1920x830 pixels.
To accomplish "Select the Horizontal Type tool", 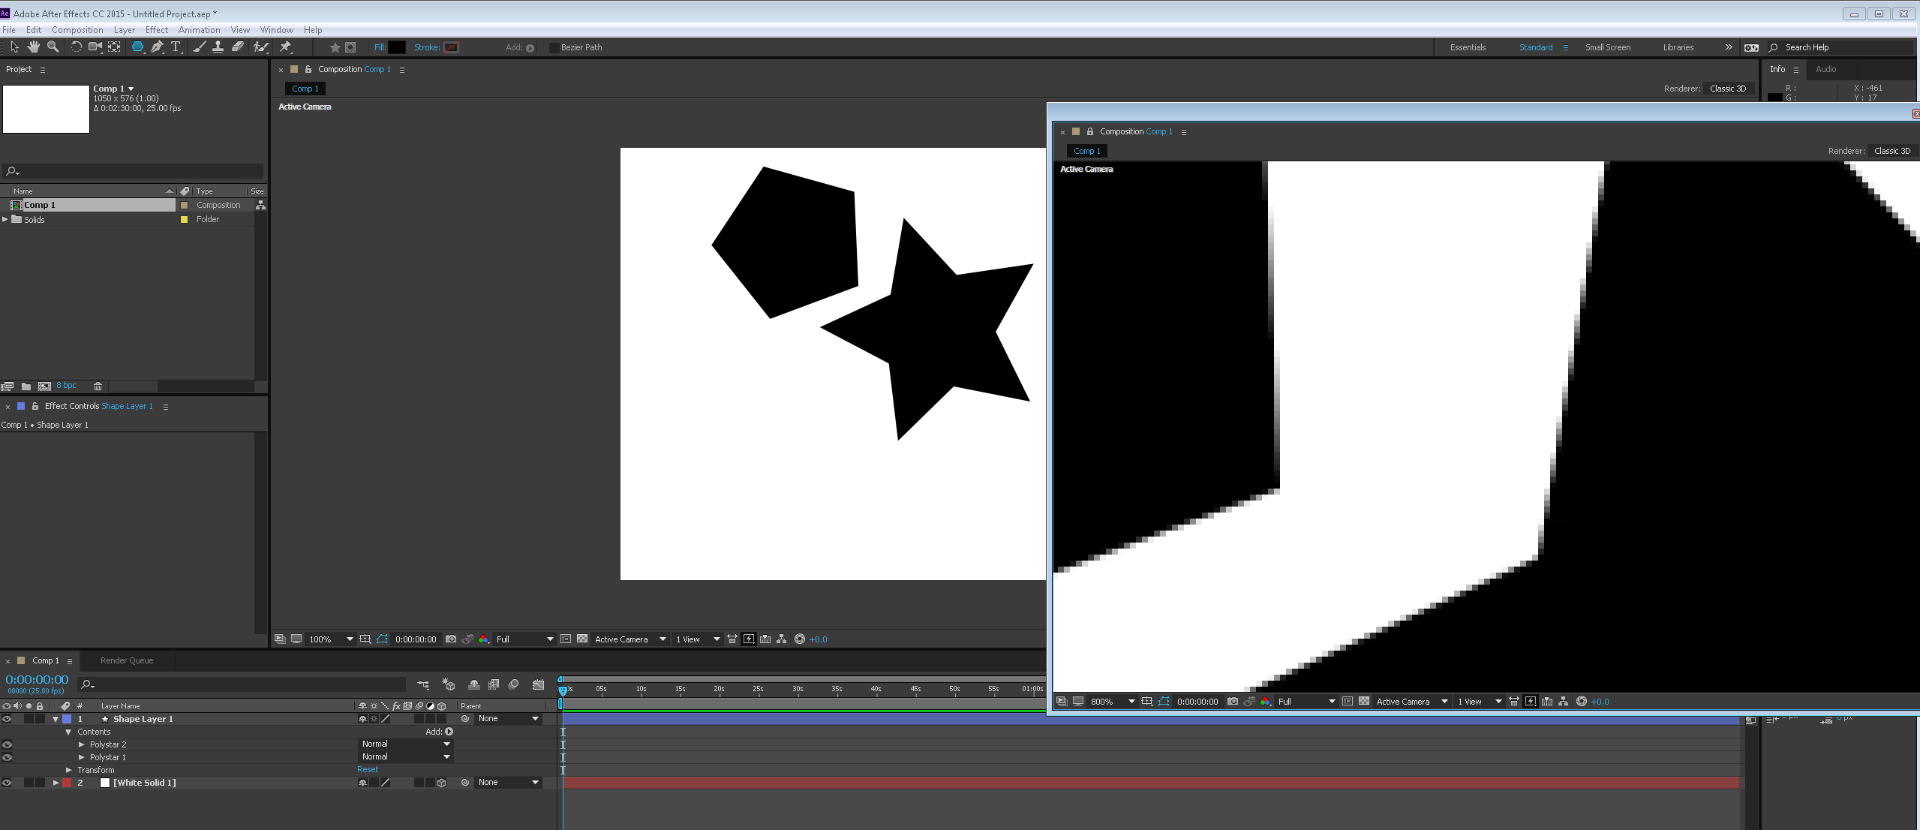I will click(x=176, y=47).
